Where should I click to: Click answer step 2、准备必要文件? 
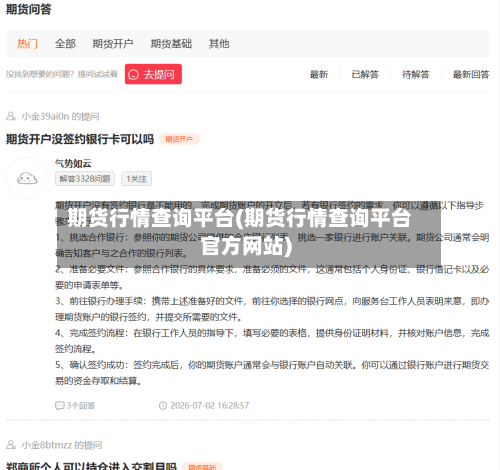click(272, 277)
